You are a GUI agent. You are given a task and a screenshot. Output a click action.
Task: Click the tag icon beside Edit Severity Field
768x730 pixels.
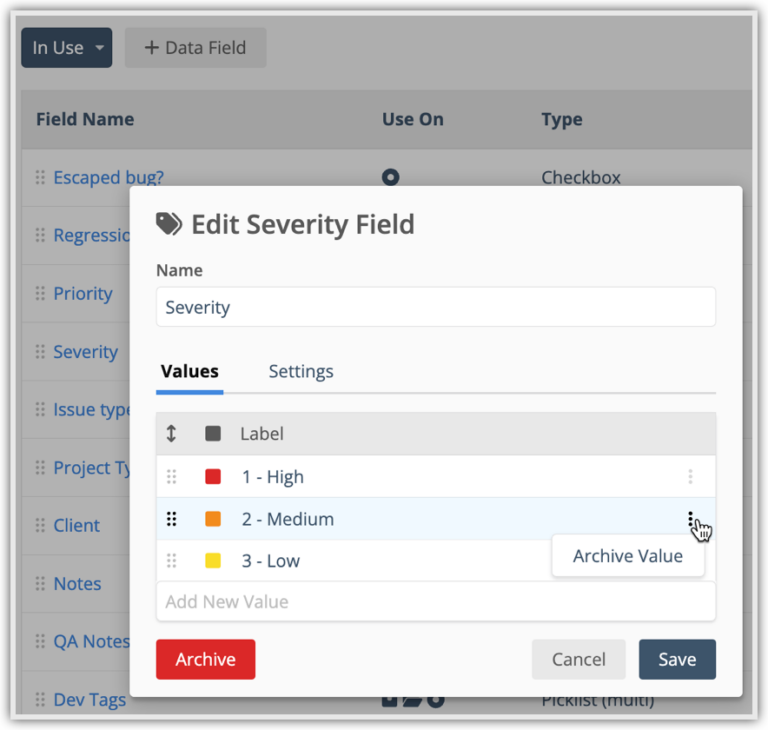[169, 224]
